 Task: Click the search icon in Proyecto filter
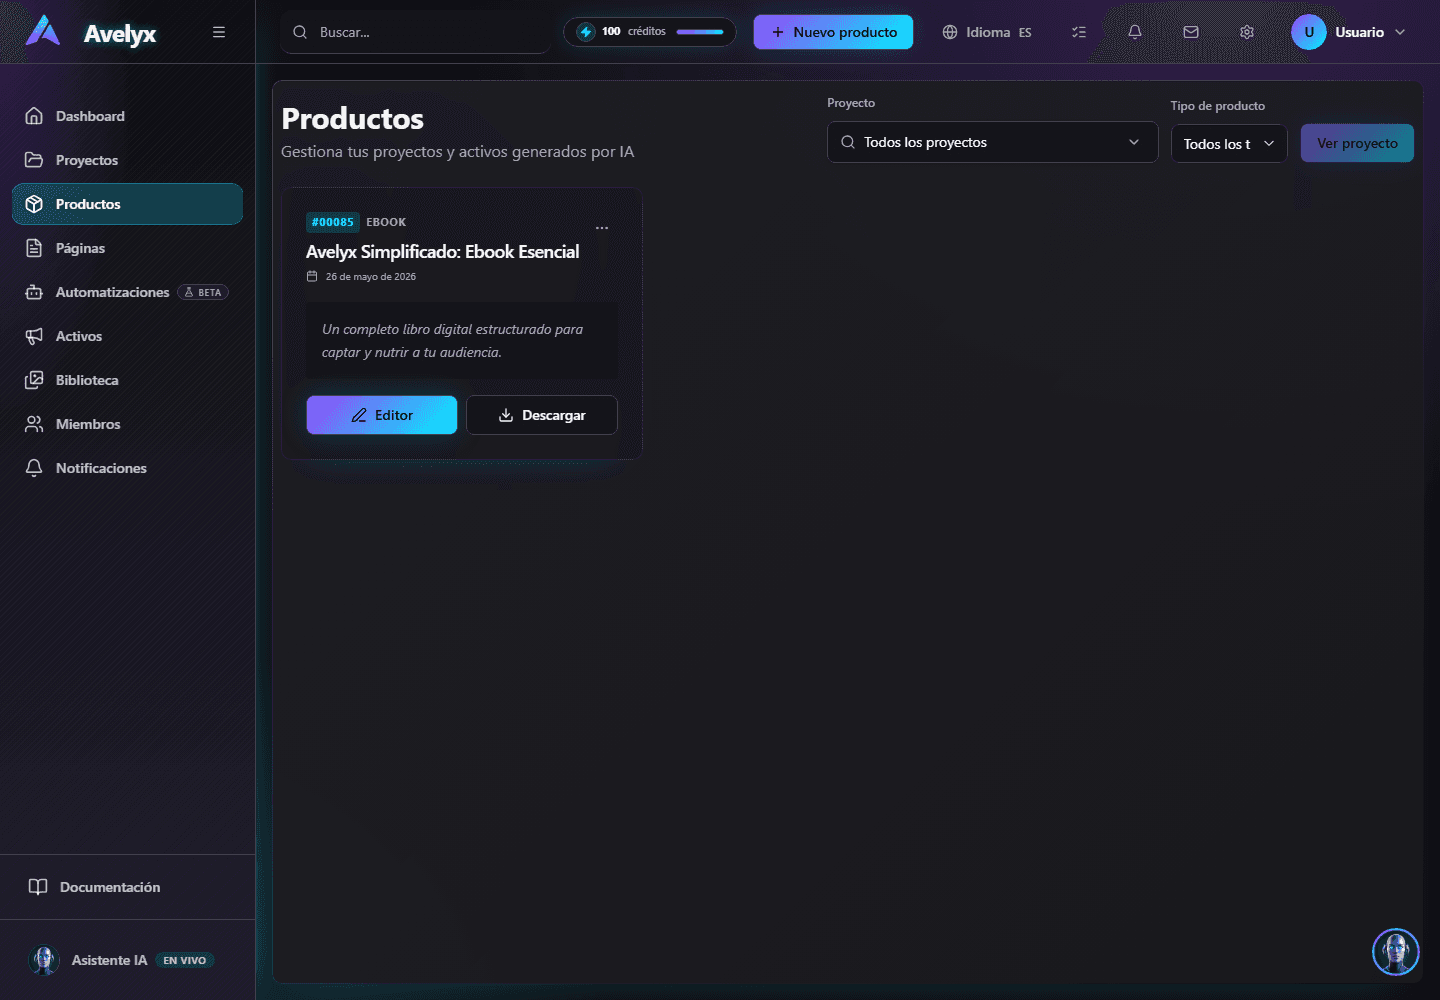848,142
